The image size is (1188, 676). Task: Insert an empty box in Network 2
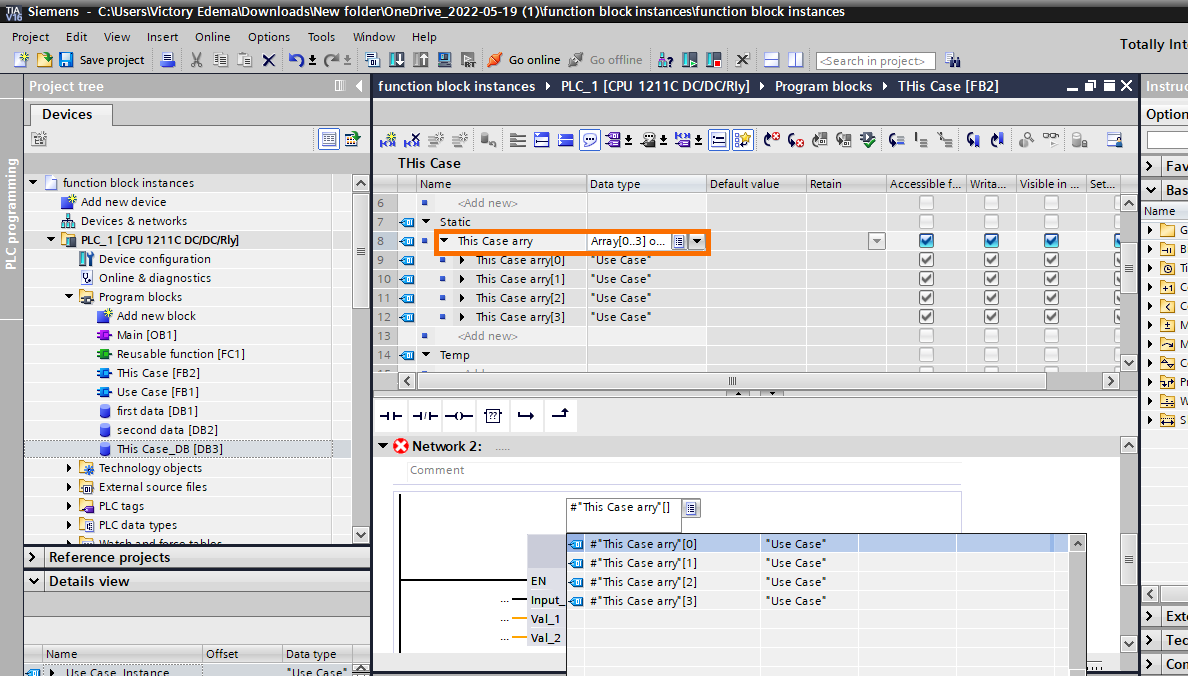click(491, 415)
